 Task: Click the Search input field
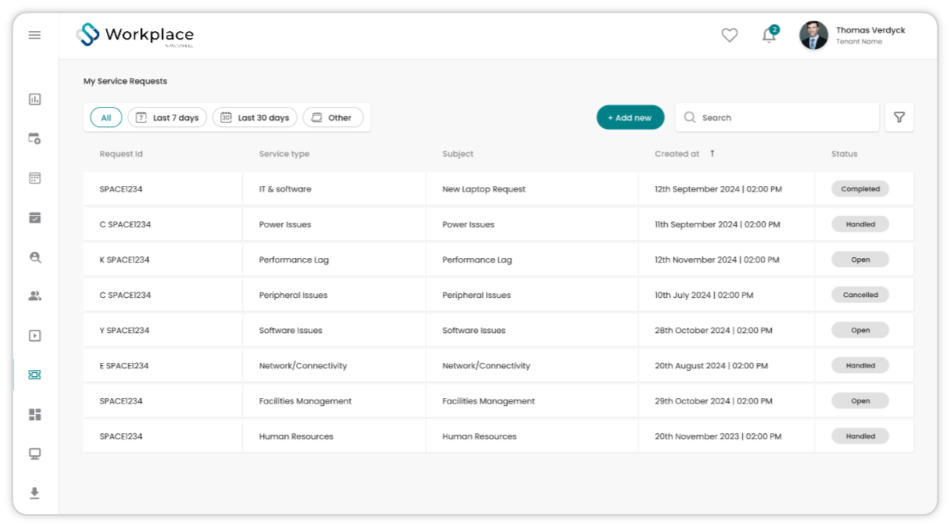[x=777, y=118]
